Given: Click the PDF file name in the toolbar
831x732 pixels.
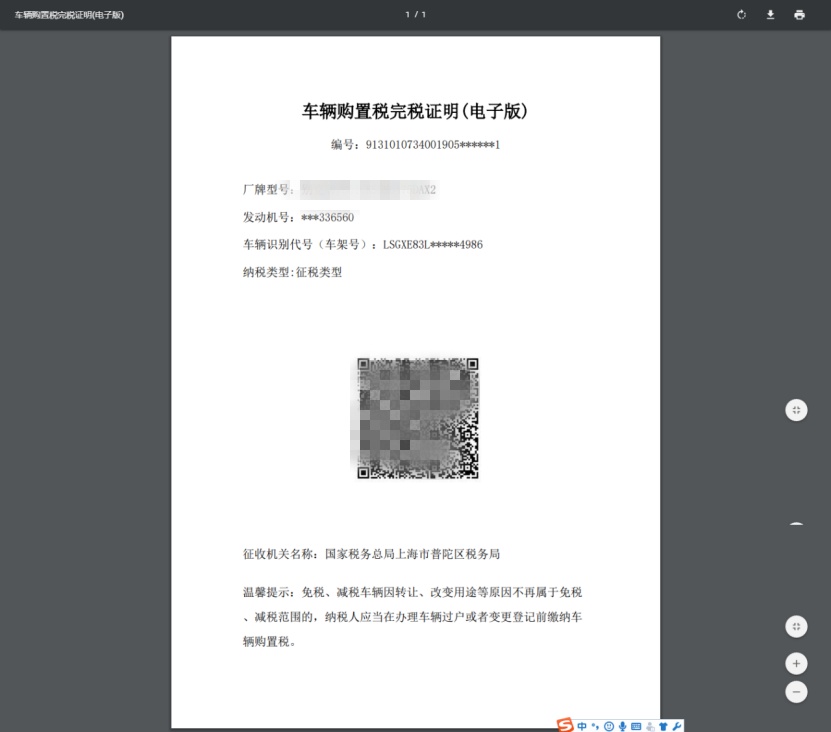Looking at the screenshot, I should coord(69,15).
